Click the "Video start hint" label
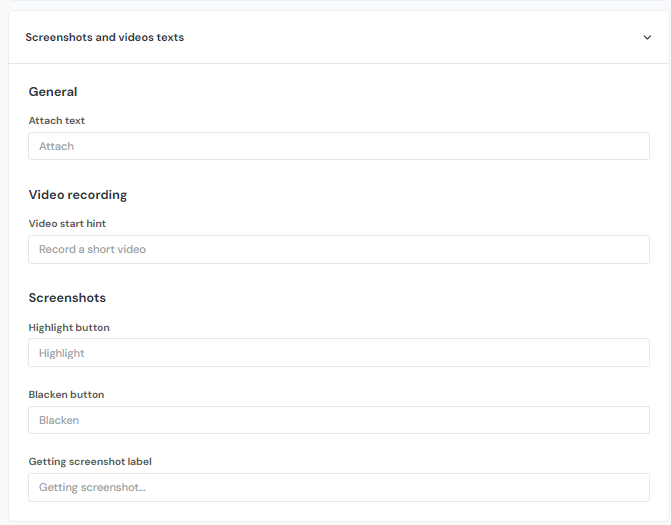671x525 pixels. (x=67, y=224)
